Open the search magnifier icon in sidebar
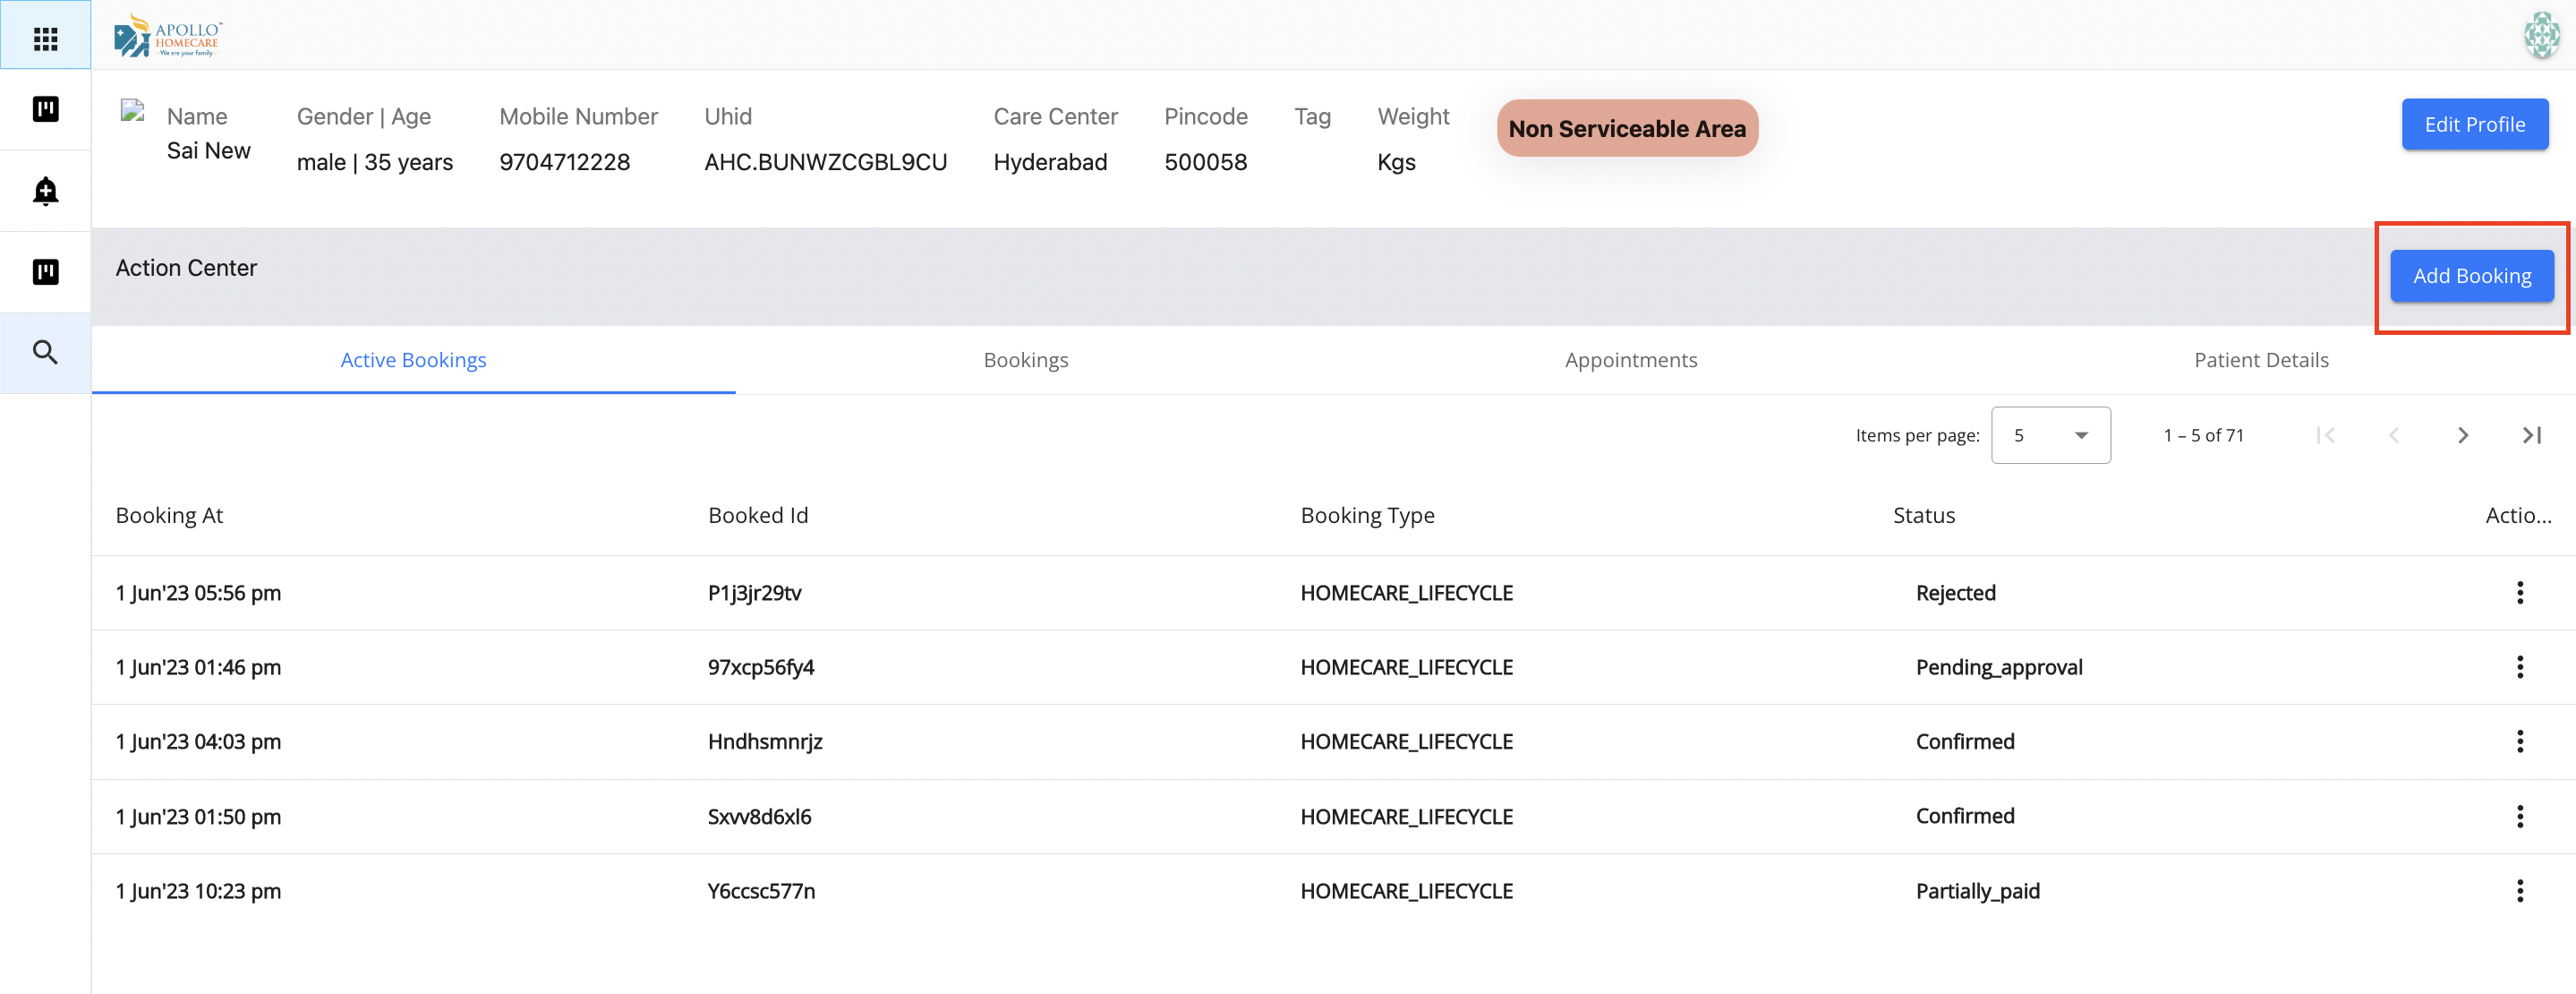 [45, 352]
